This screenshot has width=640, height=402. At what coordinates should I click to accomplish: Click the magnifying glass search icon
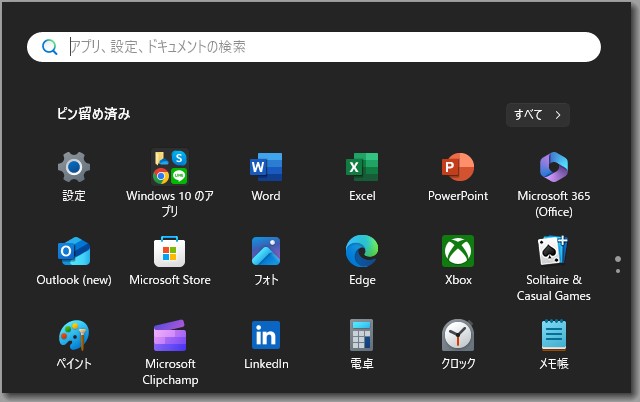tap(49, 47)
